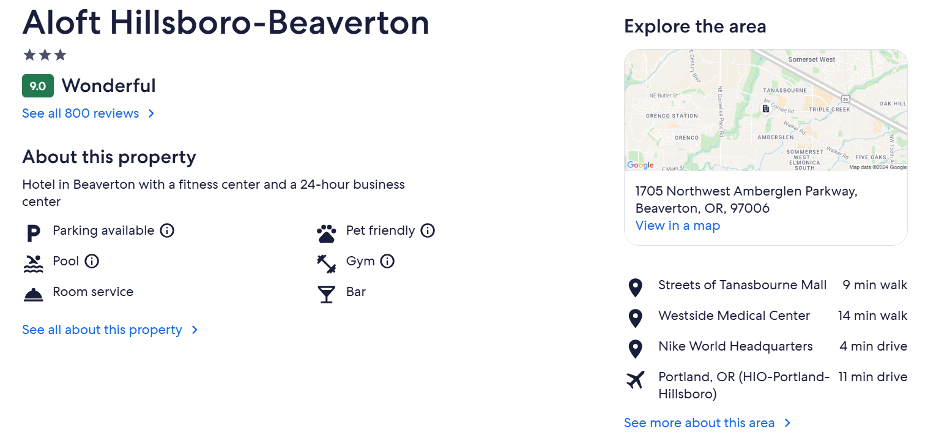This screenshot has height=448, width=936.
Task: Click the dumbbell gym icon
Action: pos(327,264)
